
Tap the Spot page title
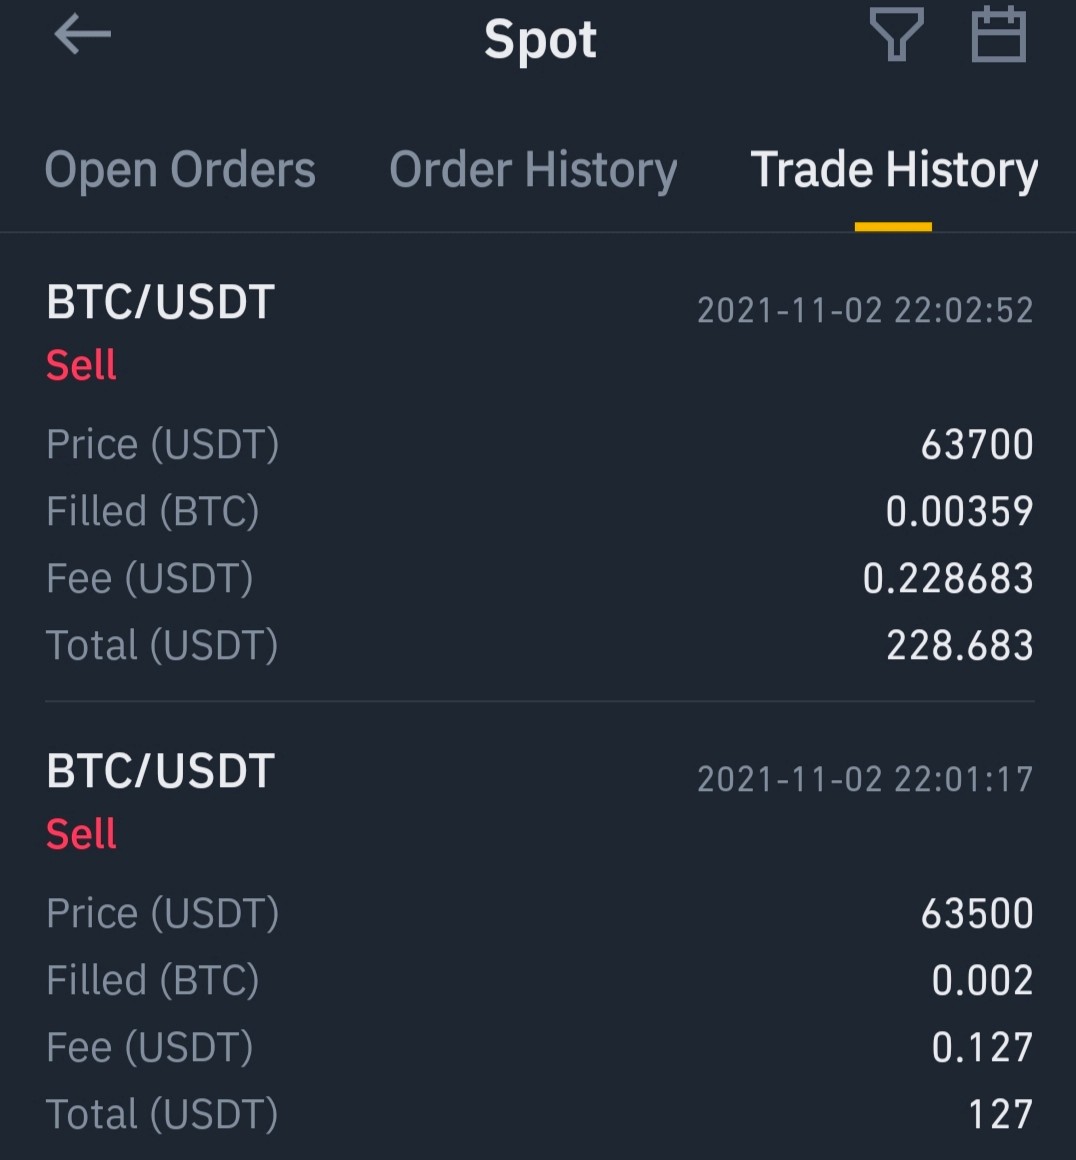tap(540, 39)
